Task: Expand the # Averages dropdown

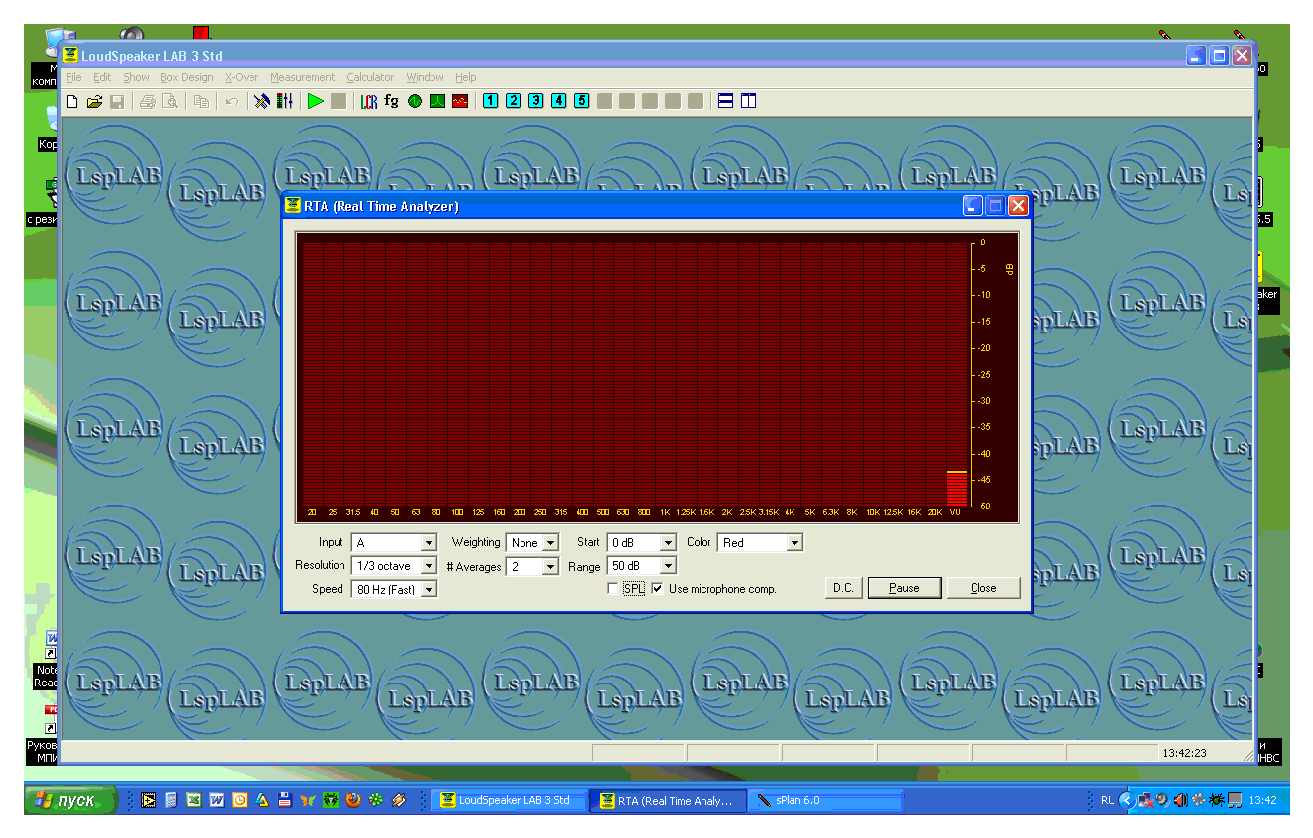Action: coord(550,567)
